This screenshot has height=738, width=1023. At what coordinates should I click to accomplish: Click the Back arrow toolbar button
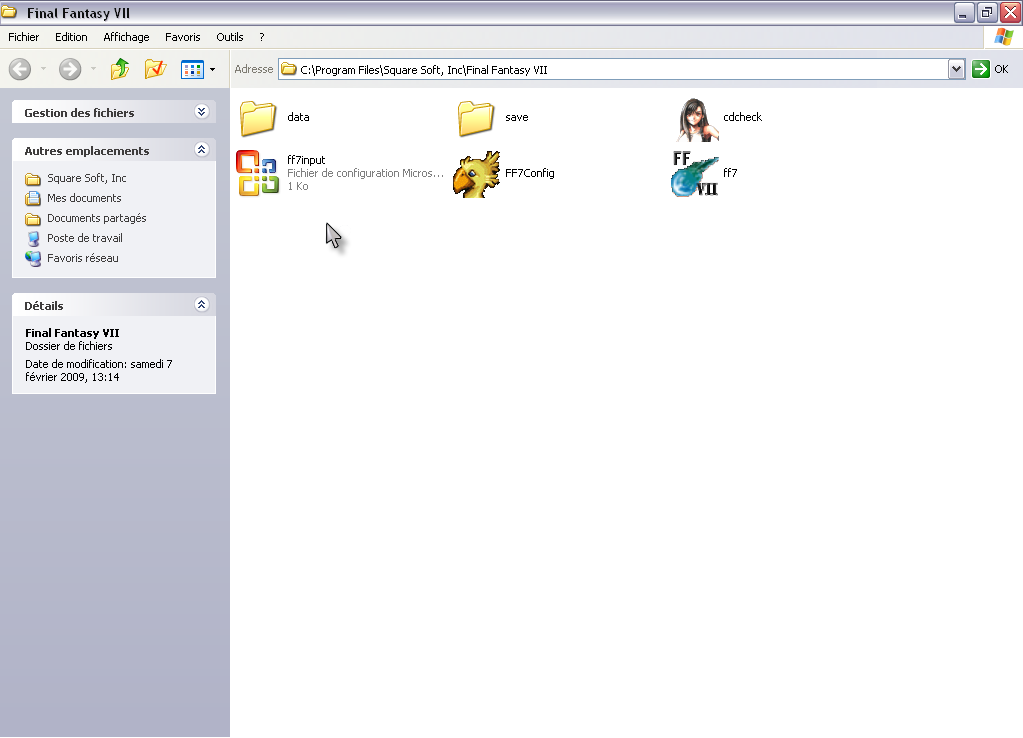[x=20, y=69]
